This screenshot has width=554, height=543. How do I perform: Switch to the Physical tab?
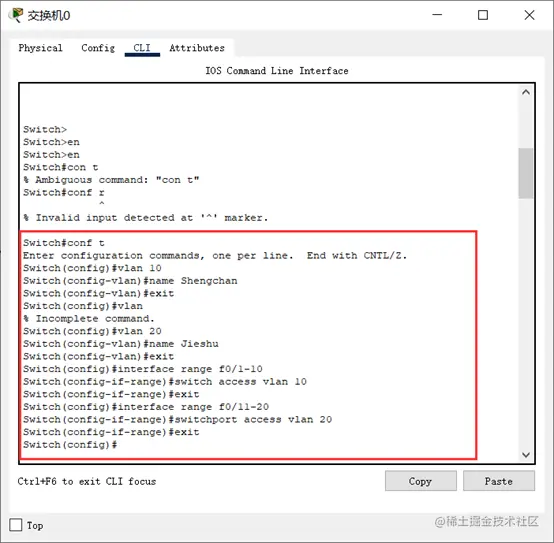[40, 48]
